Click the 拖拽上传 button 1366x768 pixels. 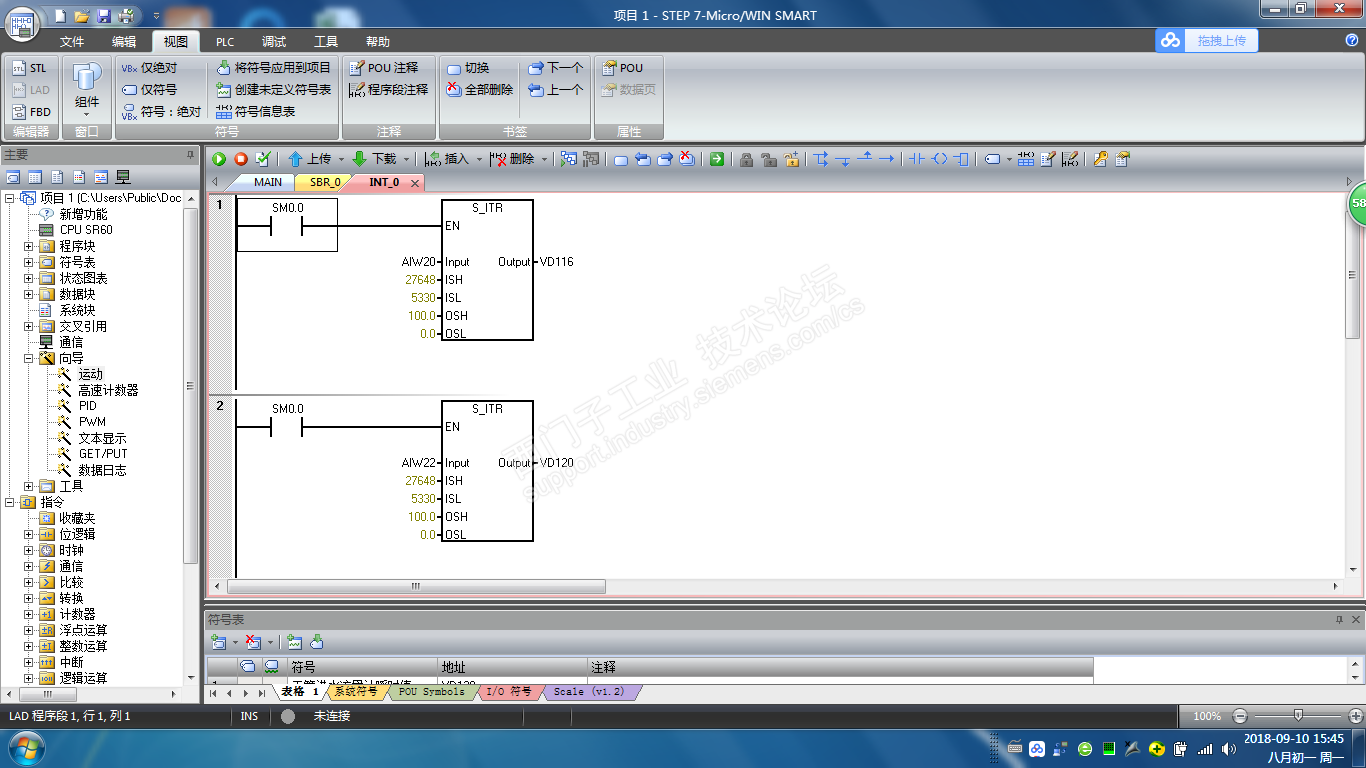click(1220, 40)
